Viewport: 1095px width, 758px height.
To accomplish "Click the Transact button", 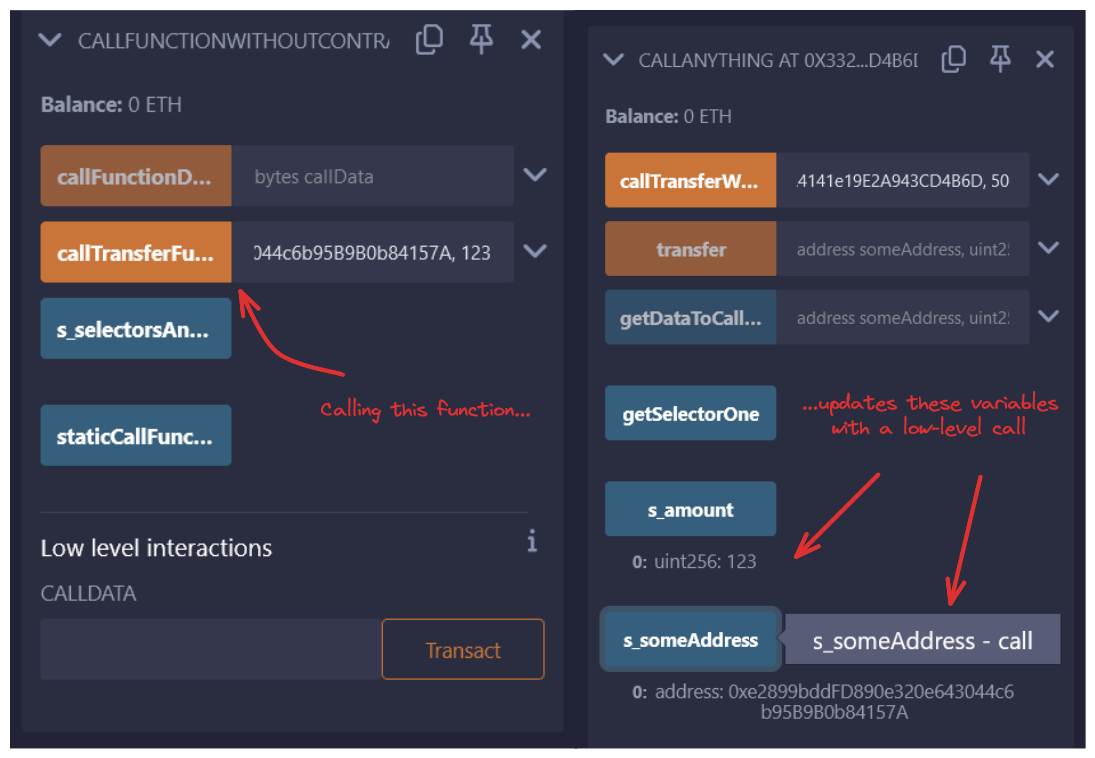I will coord(462,650).
